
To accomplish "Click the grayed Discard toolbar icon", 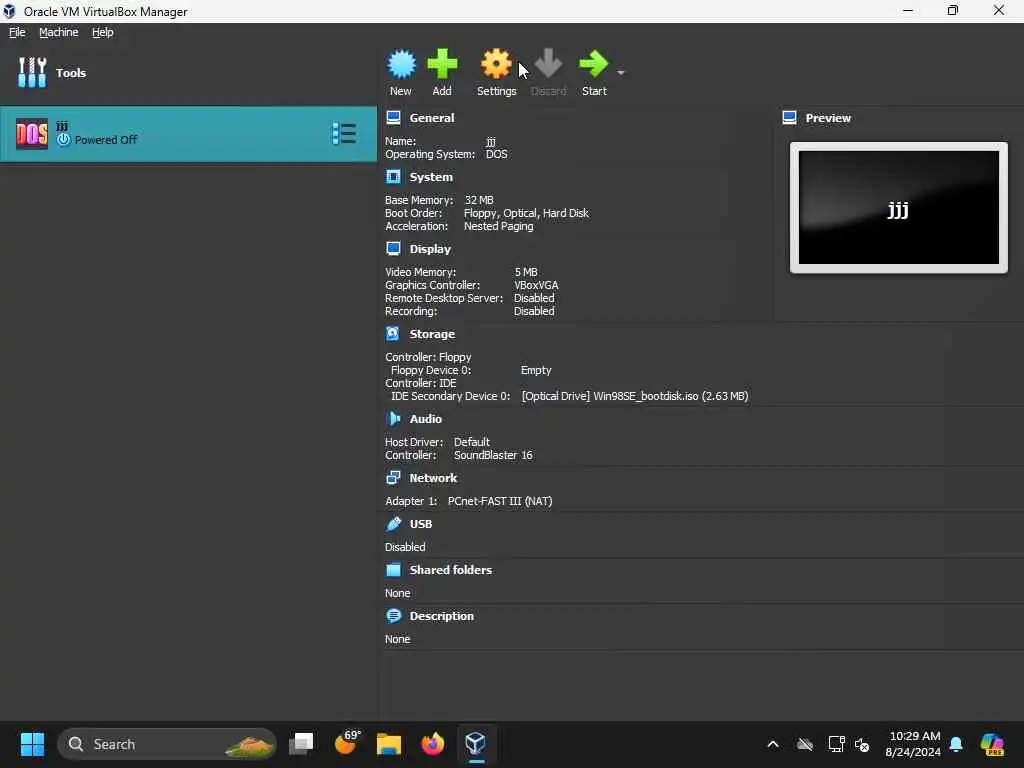I will click(x=548, y=64).
